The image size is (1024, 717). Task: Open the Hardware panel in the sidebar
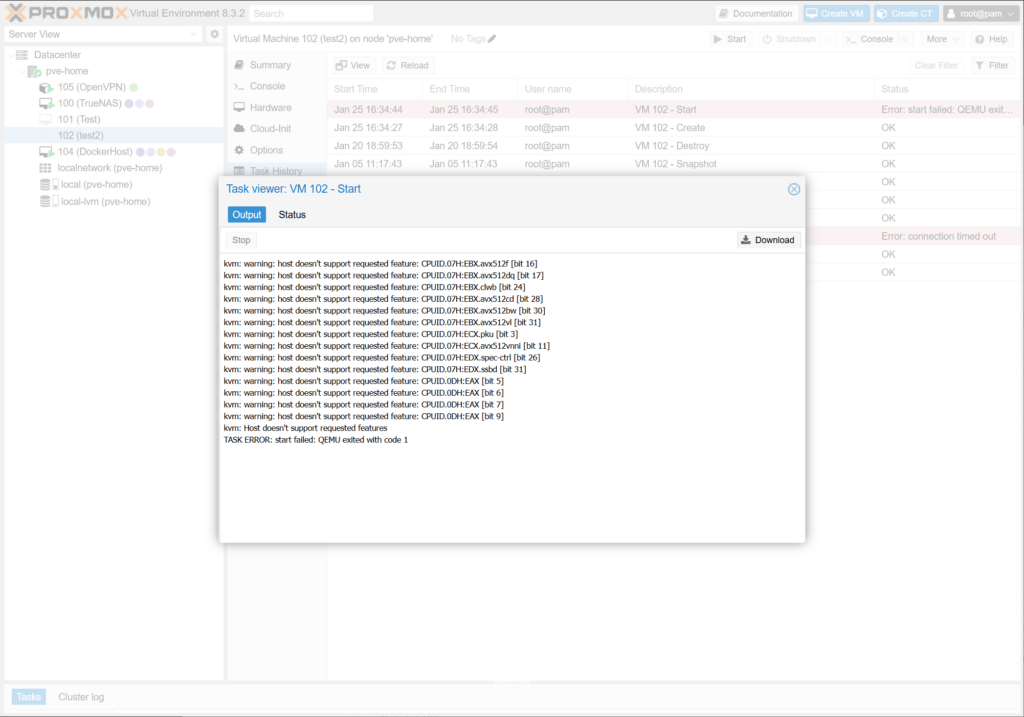tap(270, 108)
